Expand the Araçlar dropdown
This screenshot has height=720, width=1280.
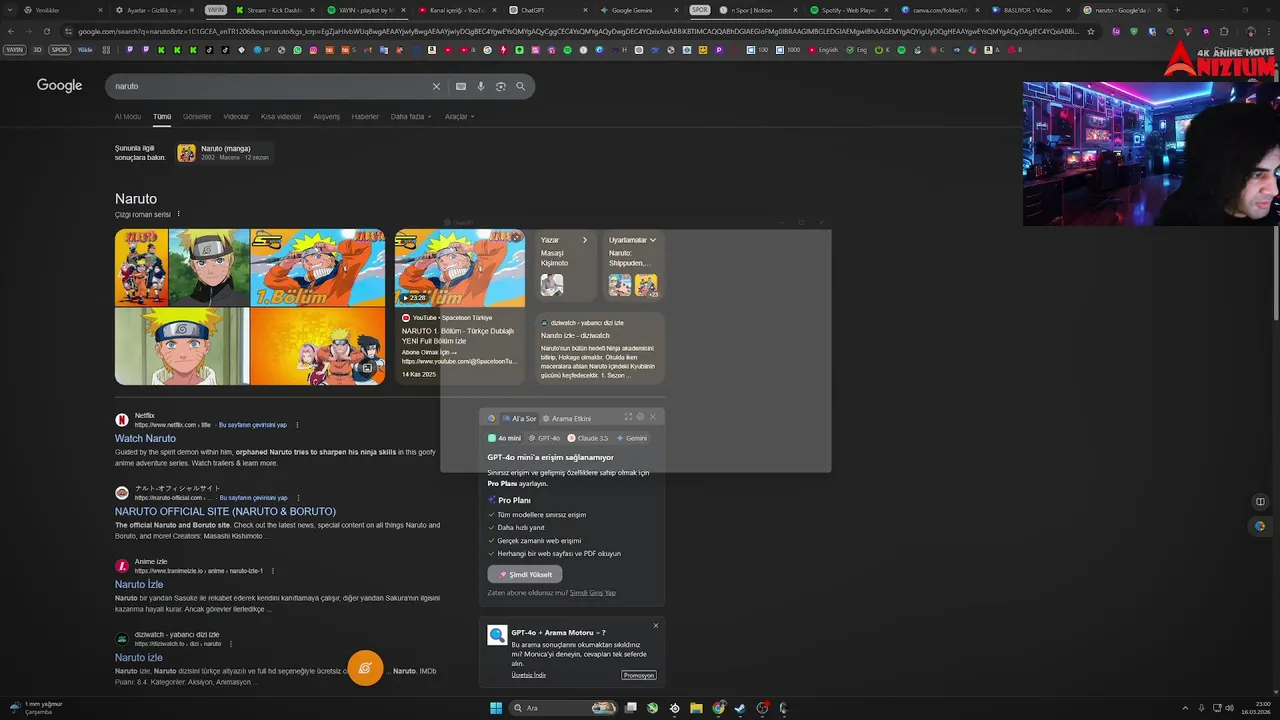click(x=459, y=116)
